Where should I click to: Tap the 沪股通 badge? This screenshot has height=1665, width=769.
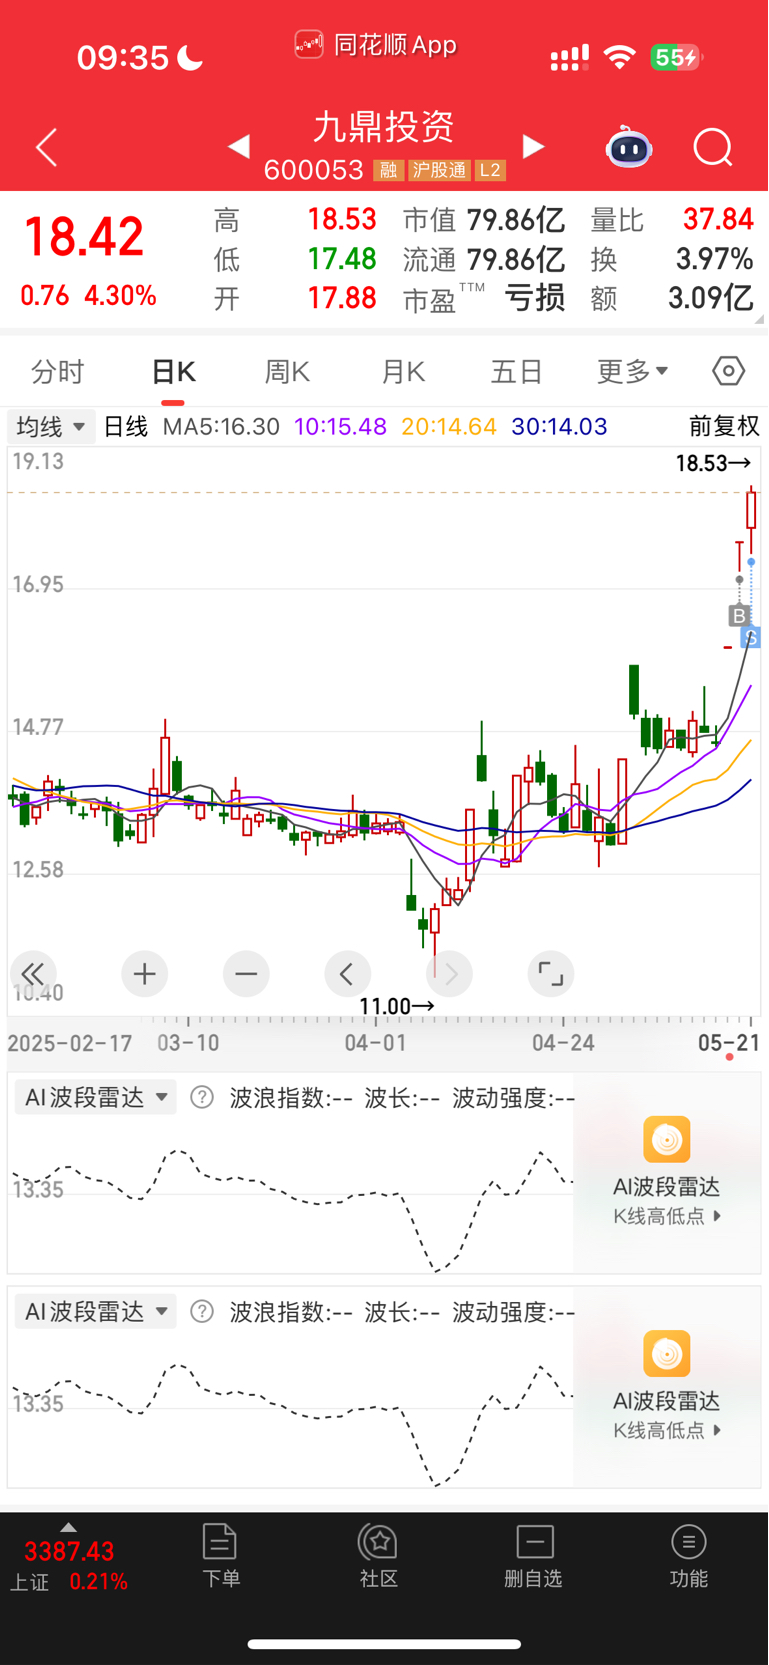tap(439, 171)
